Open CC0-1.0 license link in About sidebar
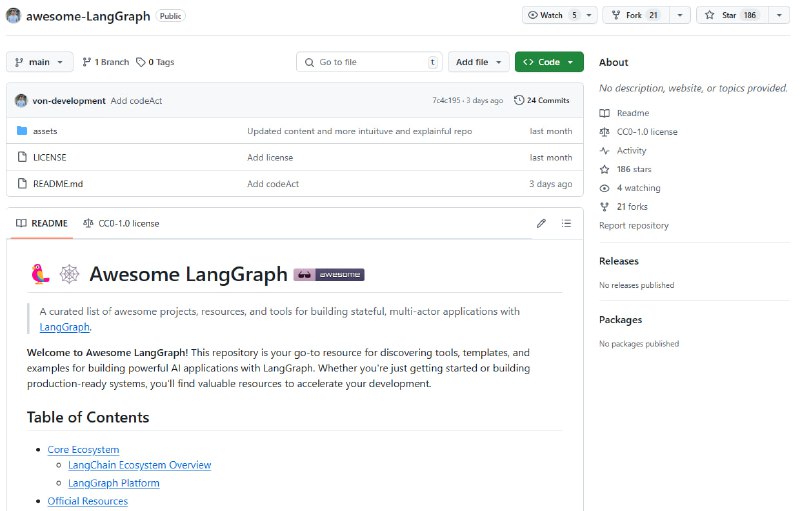The height and width of the screenshot is (511, 800). (x=647, y=132)
